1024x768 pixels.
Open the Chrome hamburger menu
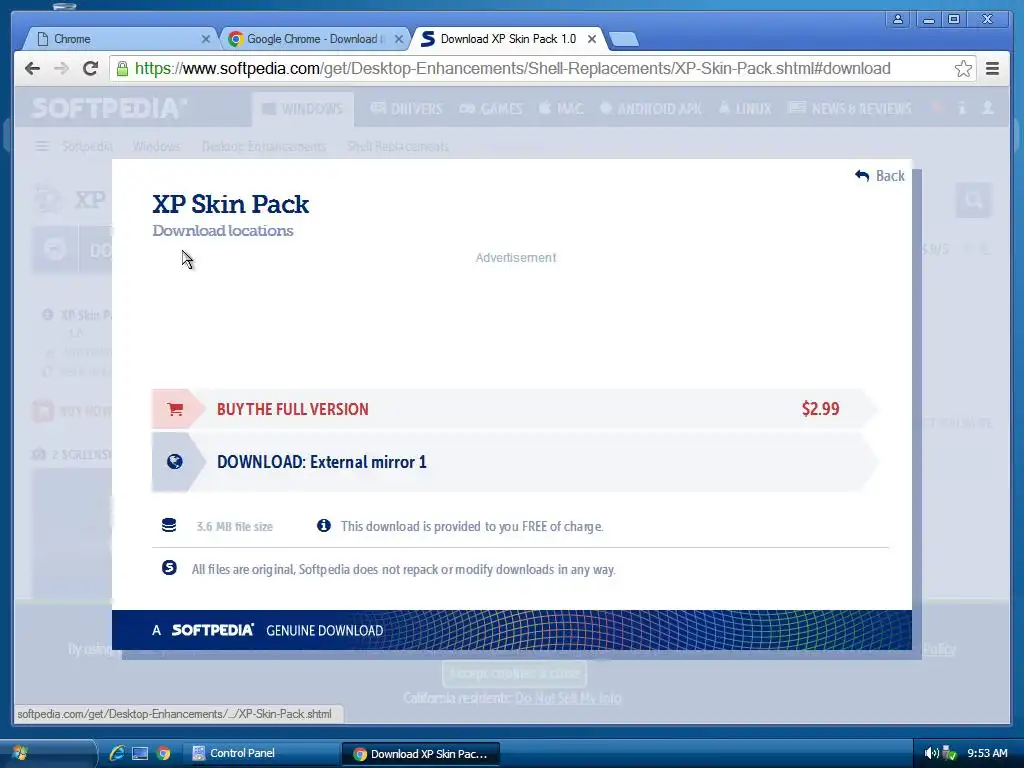pos(992,69)
